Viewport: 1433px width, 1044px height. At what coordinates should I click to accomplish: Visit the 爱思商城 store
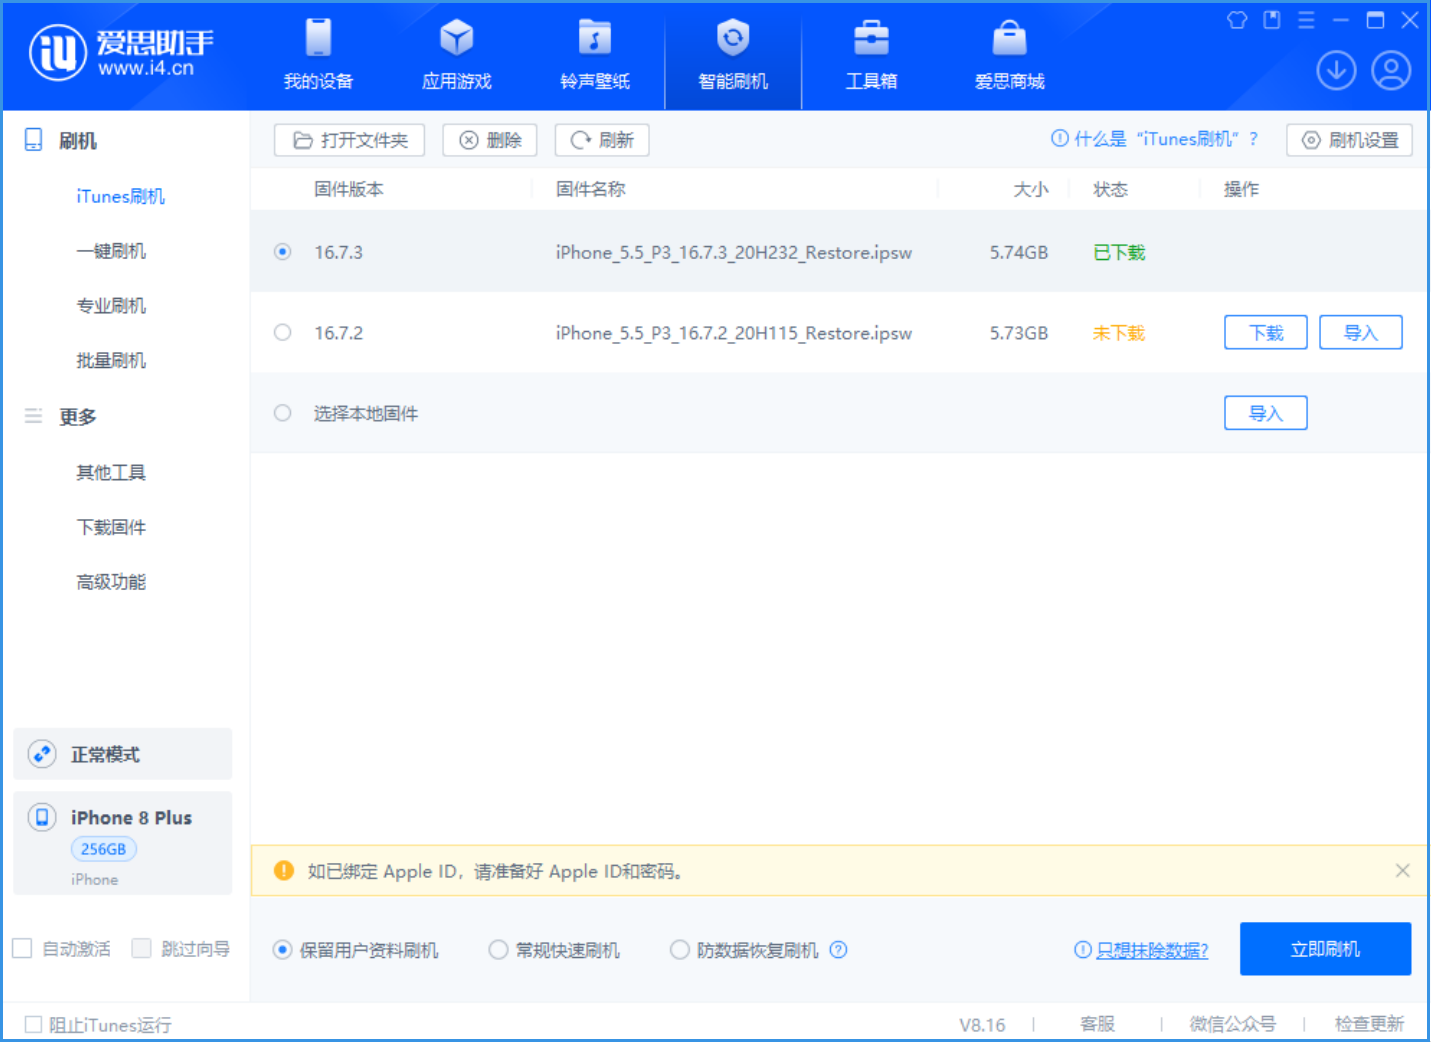coord(1008,55)
